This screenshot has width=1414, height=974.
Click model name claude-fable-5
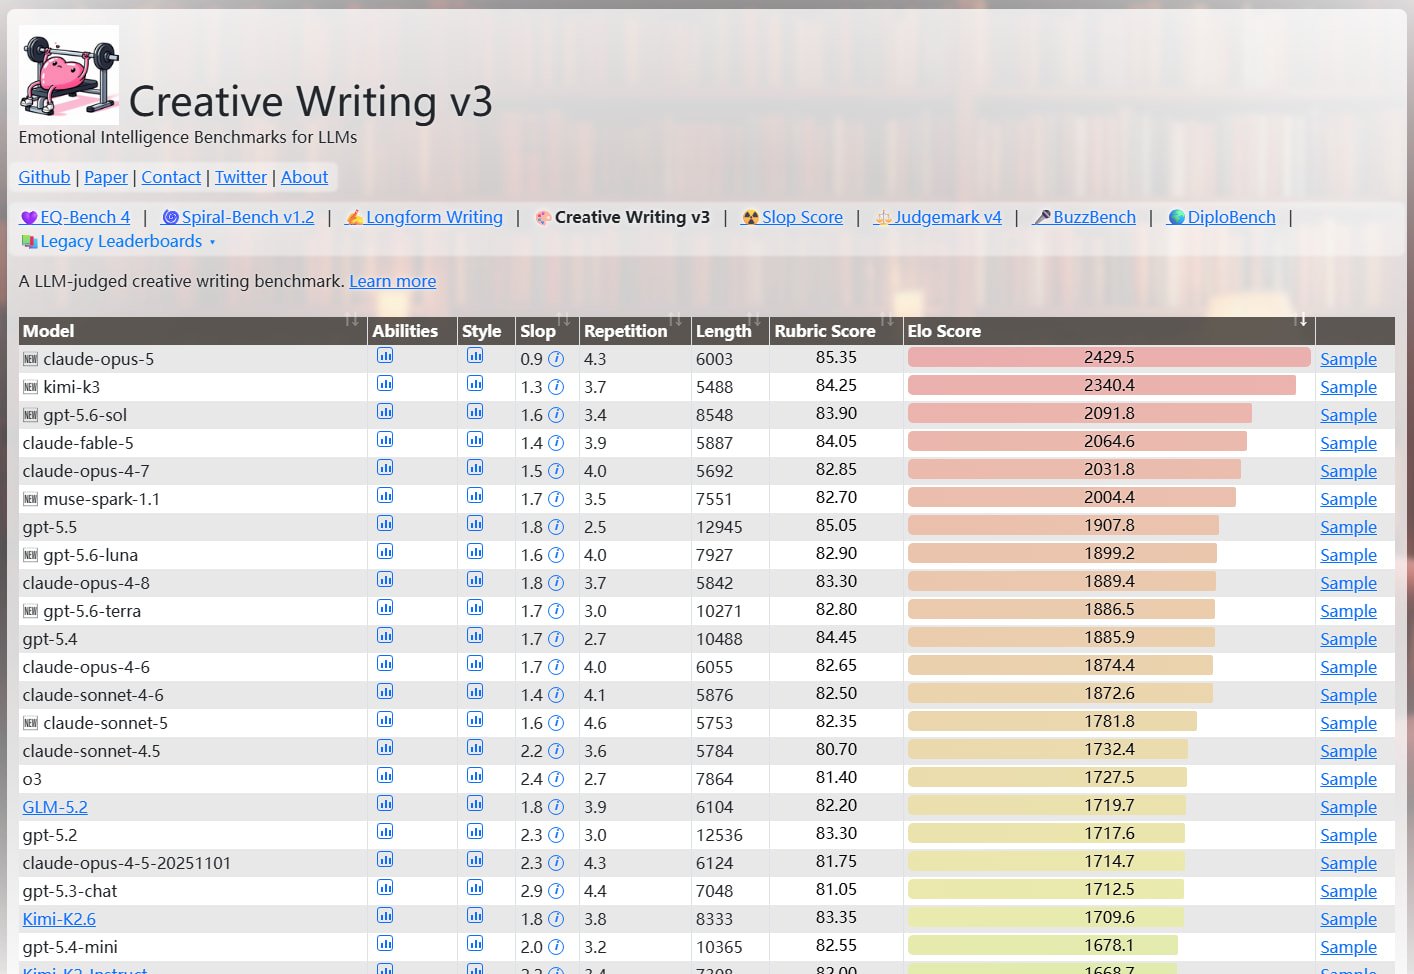tap(78, 443)
